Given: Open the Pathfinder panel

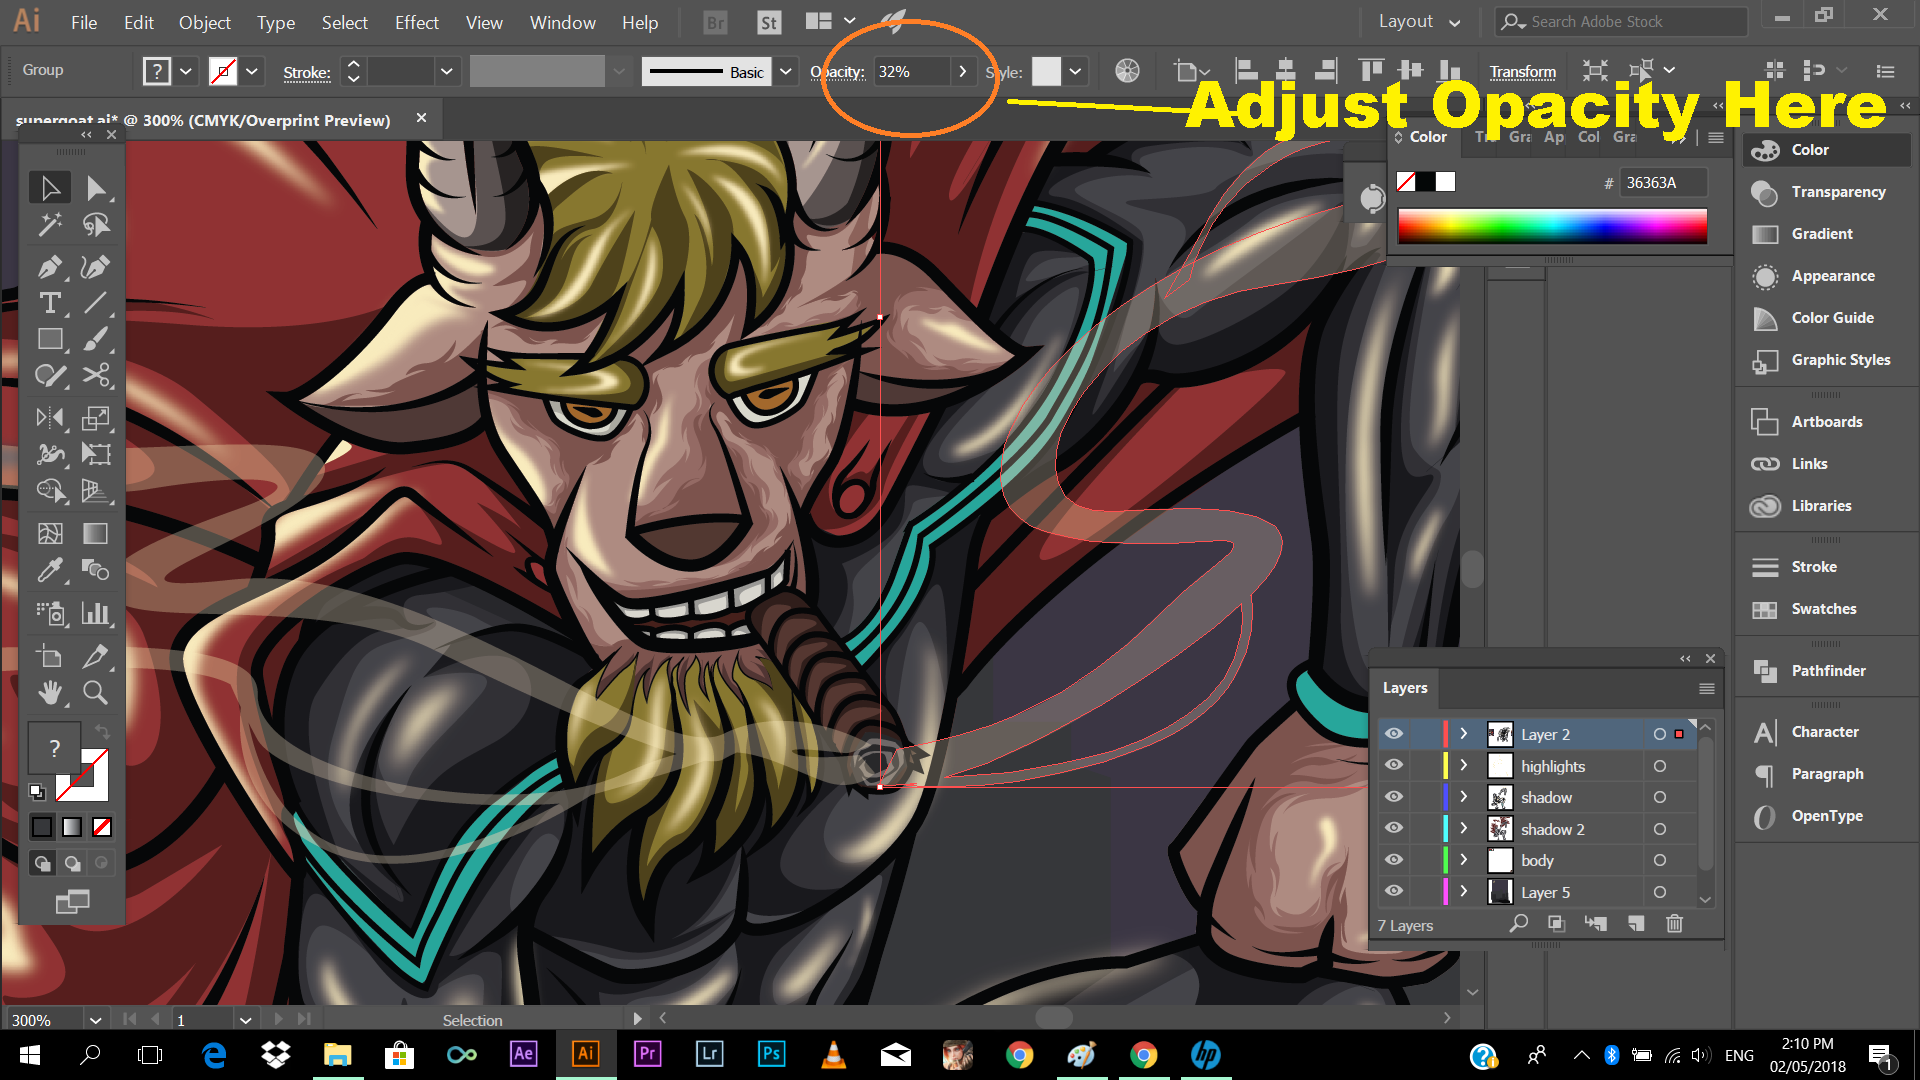Looking at the screenshot, I should [1827, 671].
